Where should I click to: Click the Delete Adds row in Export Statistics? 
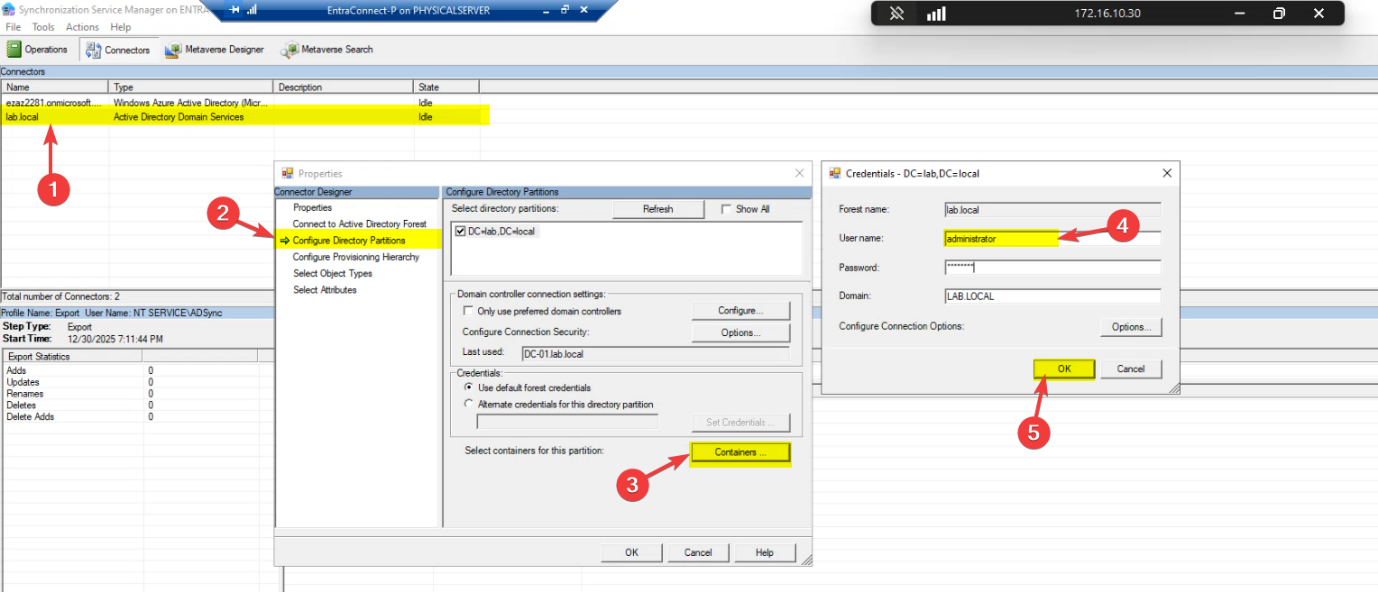tap(130, 416)
